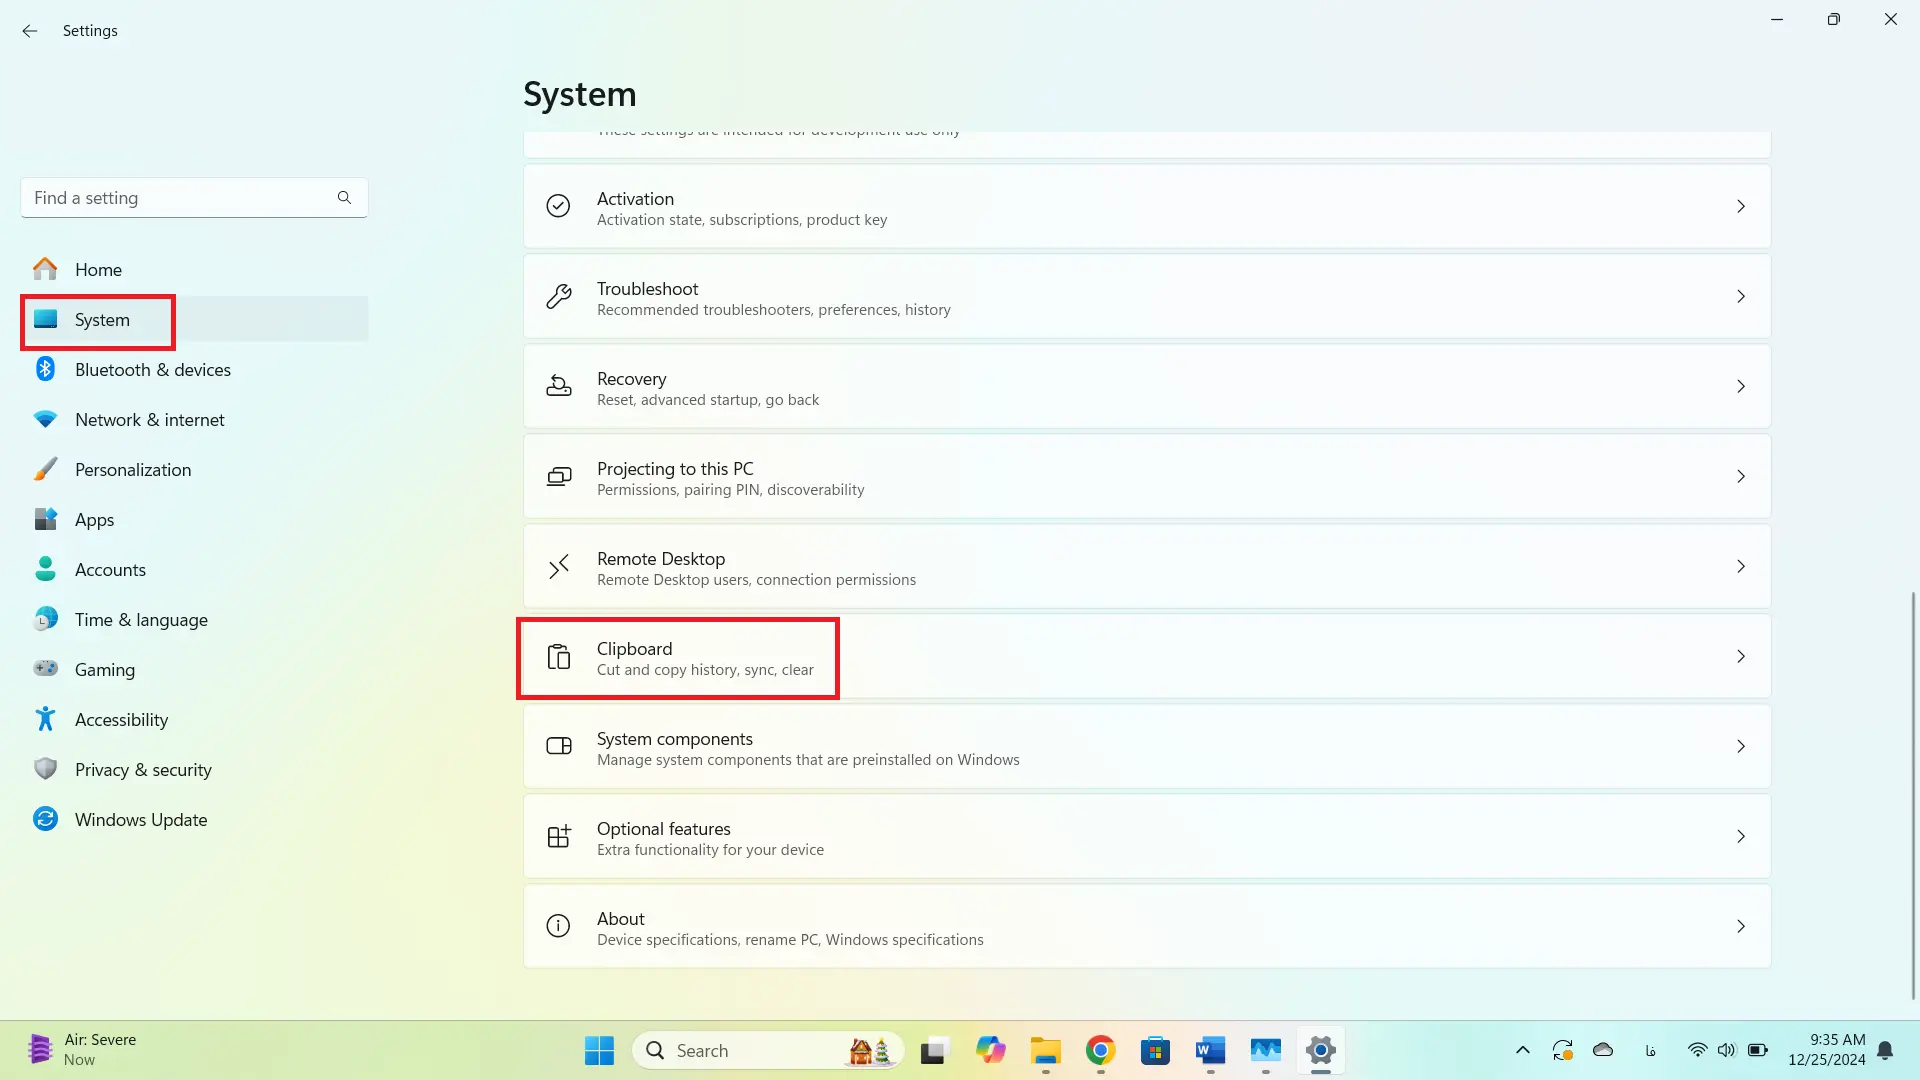The image size is (1920, 1080).
Task: Open System components via its chevron
Action: (1740, 747)
